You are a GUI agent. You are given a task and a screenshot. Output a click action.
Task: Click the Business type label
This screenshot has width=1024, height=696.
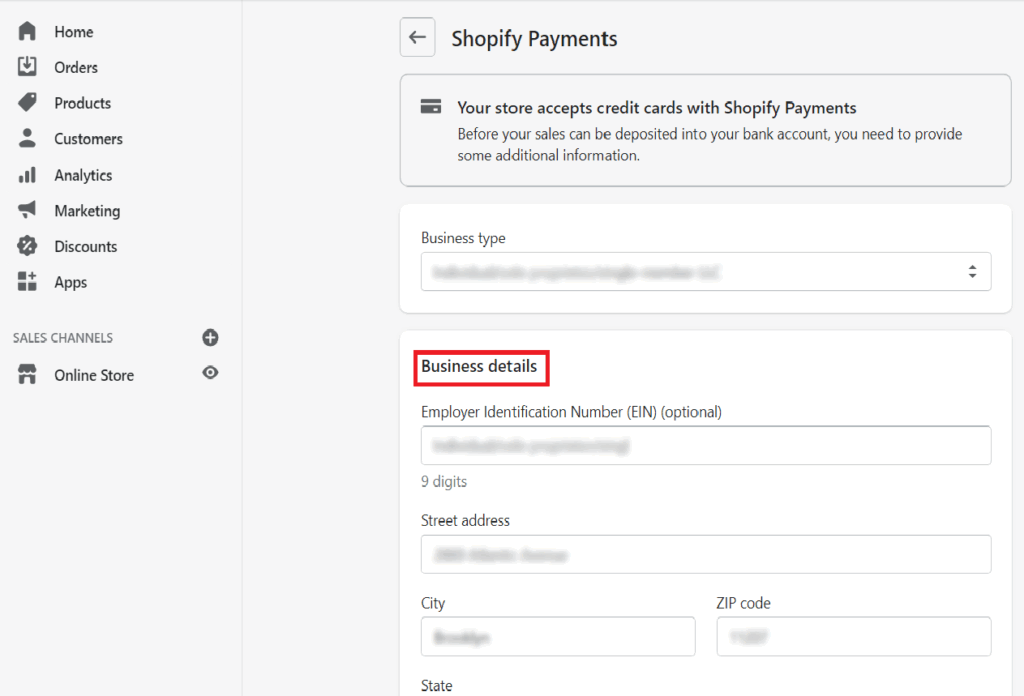463,238
